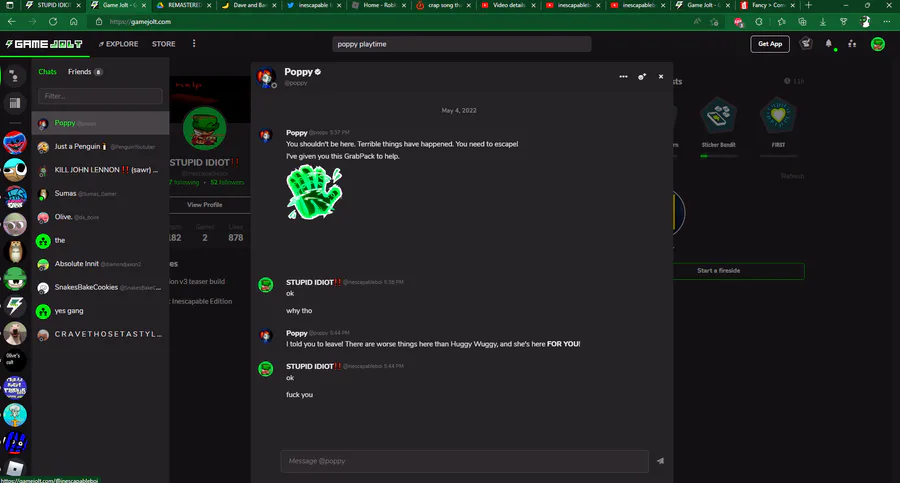The image size is (900, 483).
Task: Open chat with Just a Penguin
Action: pos(100,146)
